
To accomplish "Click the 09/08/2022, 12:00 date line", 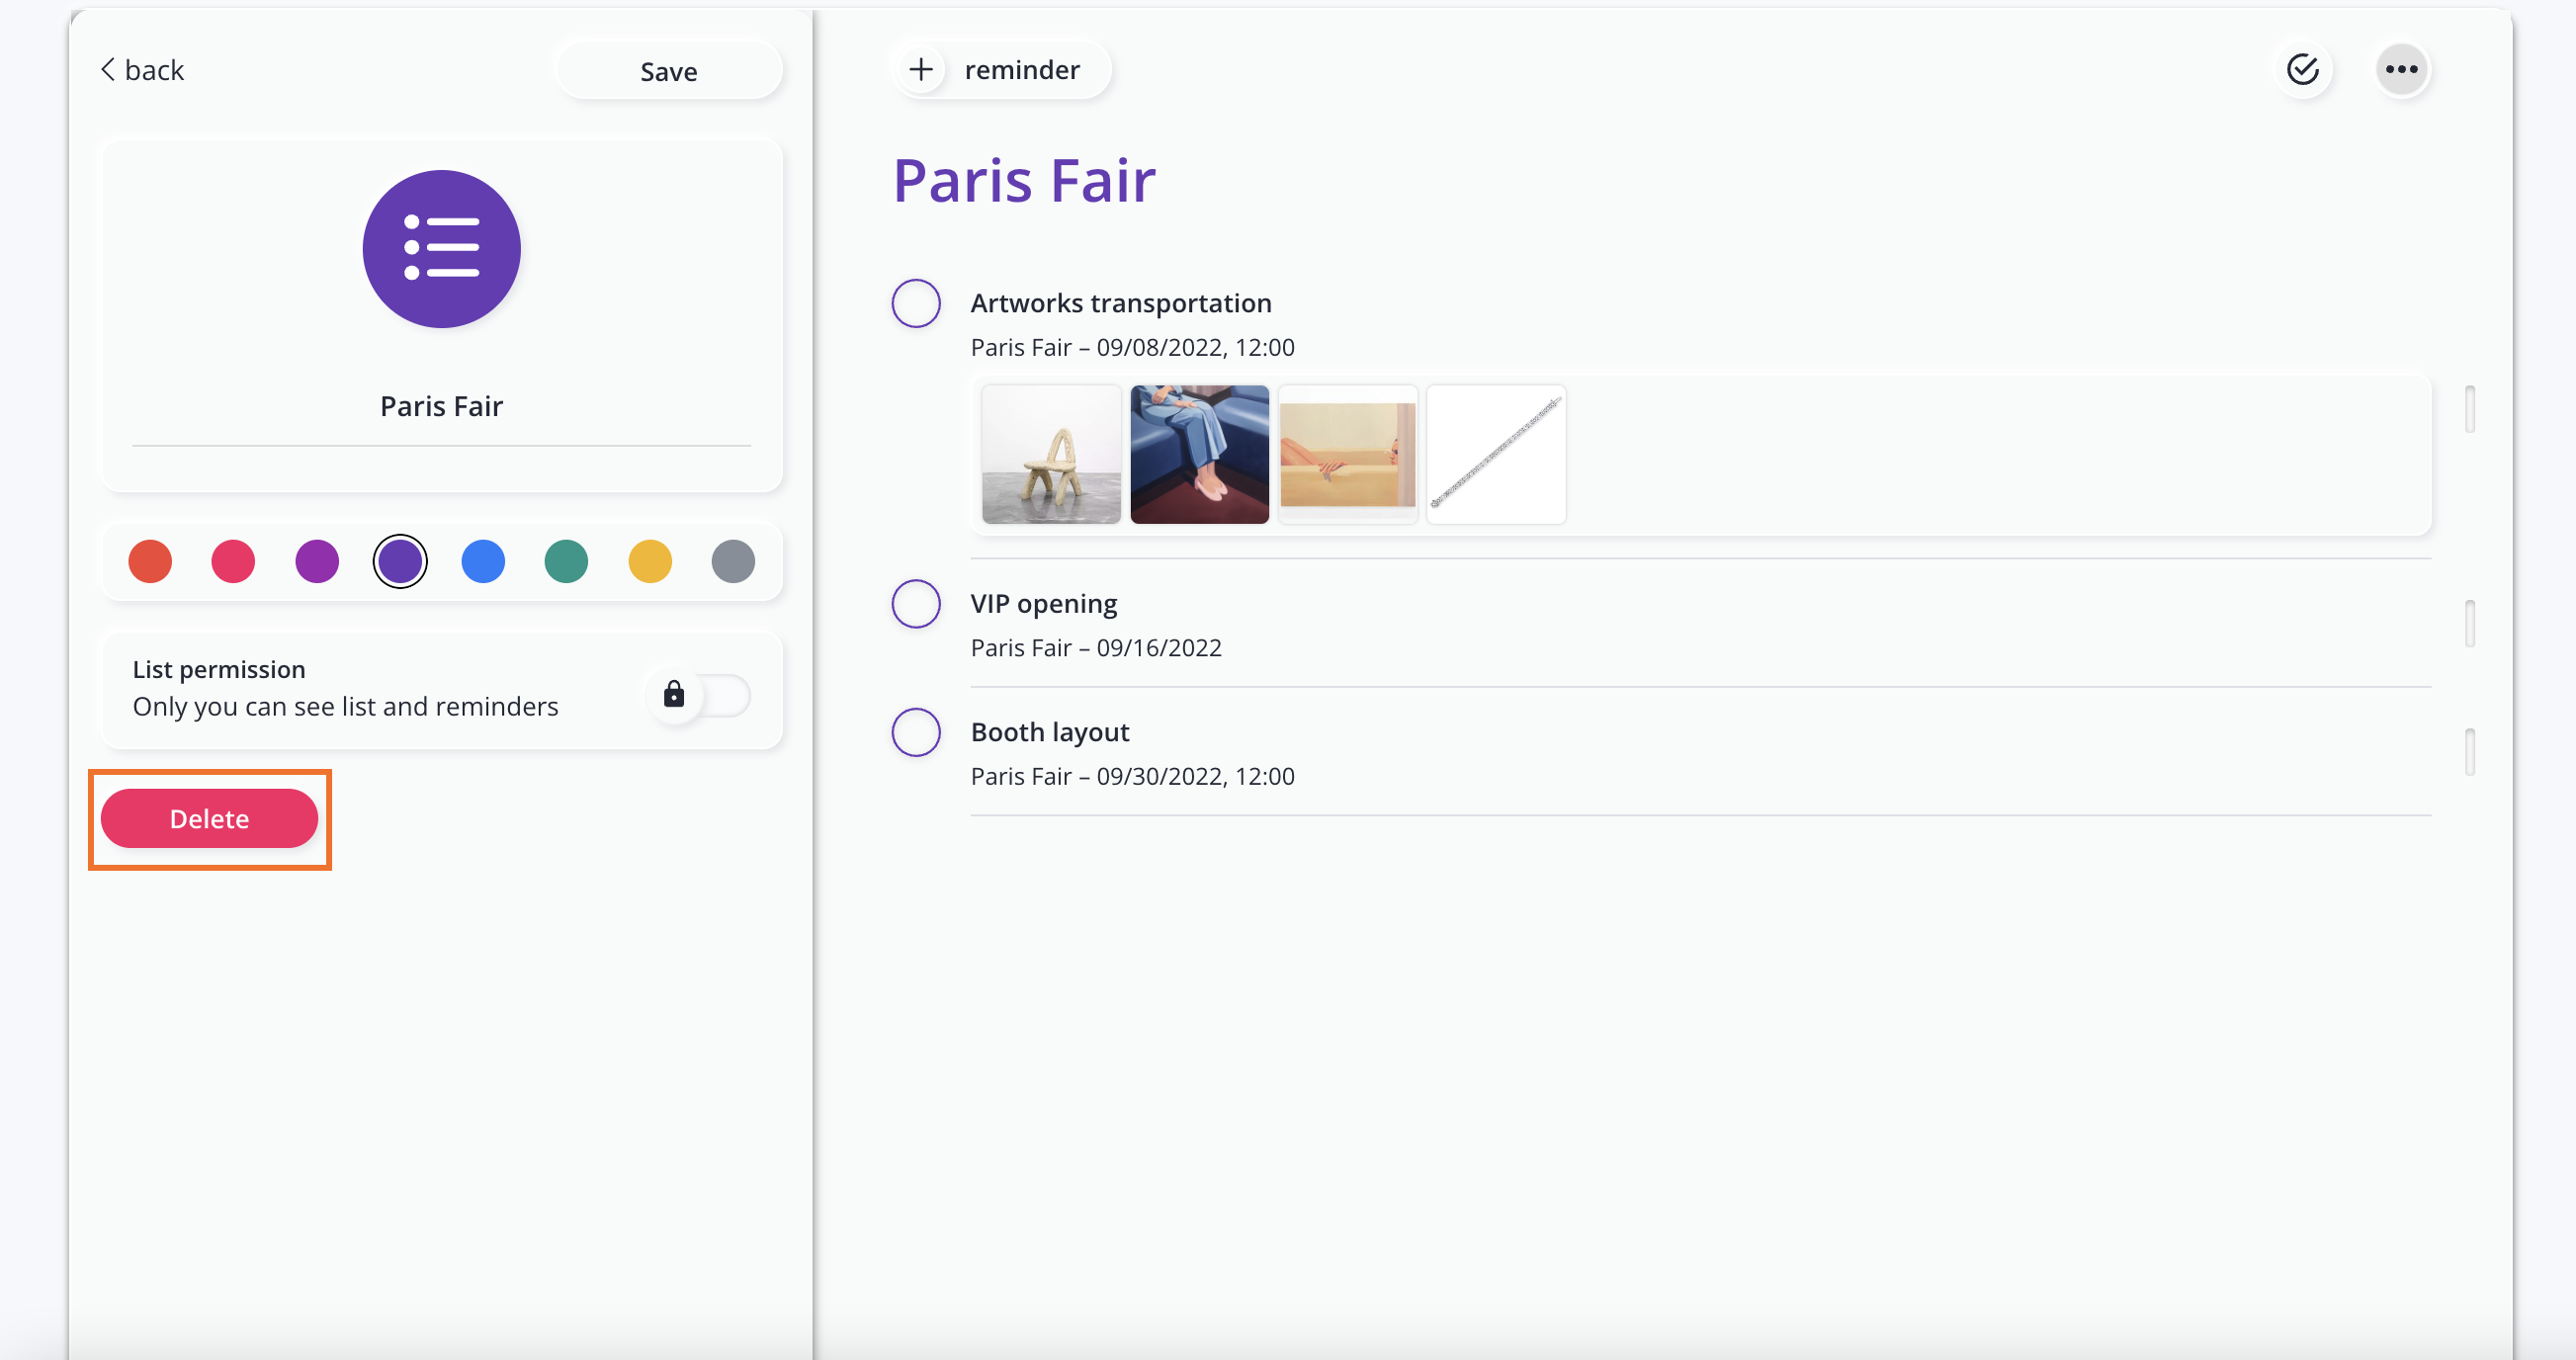I will click(1195, 348).
